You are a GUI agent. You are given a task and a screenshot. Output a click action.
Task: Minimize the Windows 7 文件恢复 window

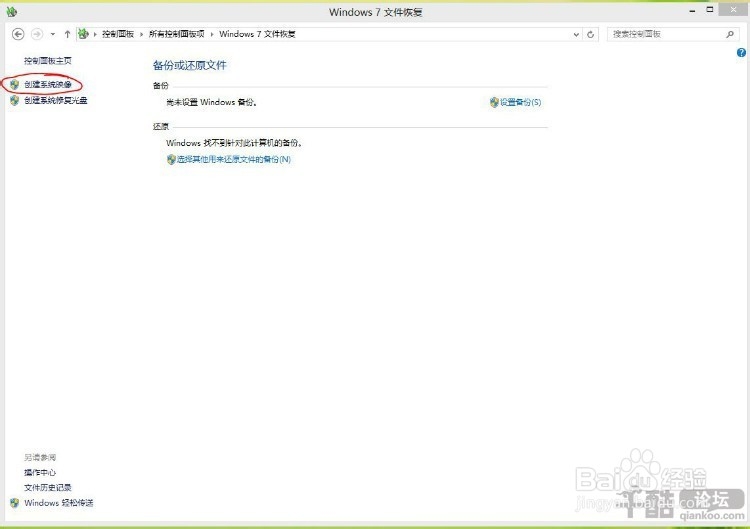coord(692,11)
